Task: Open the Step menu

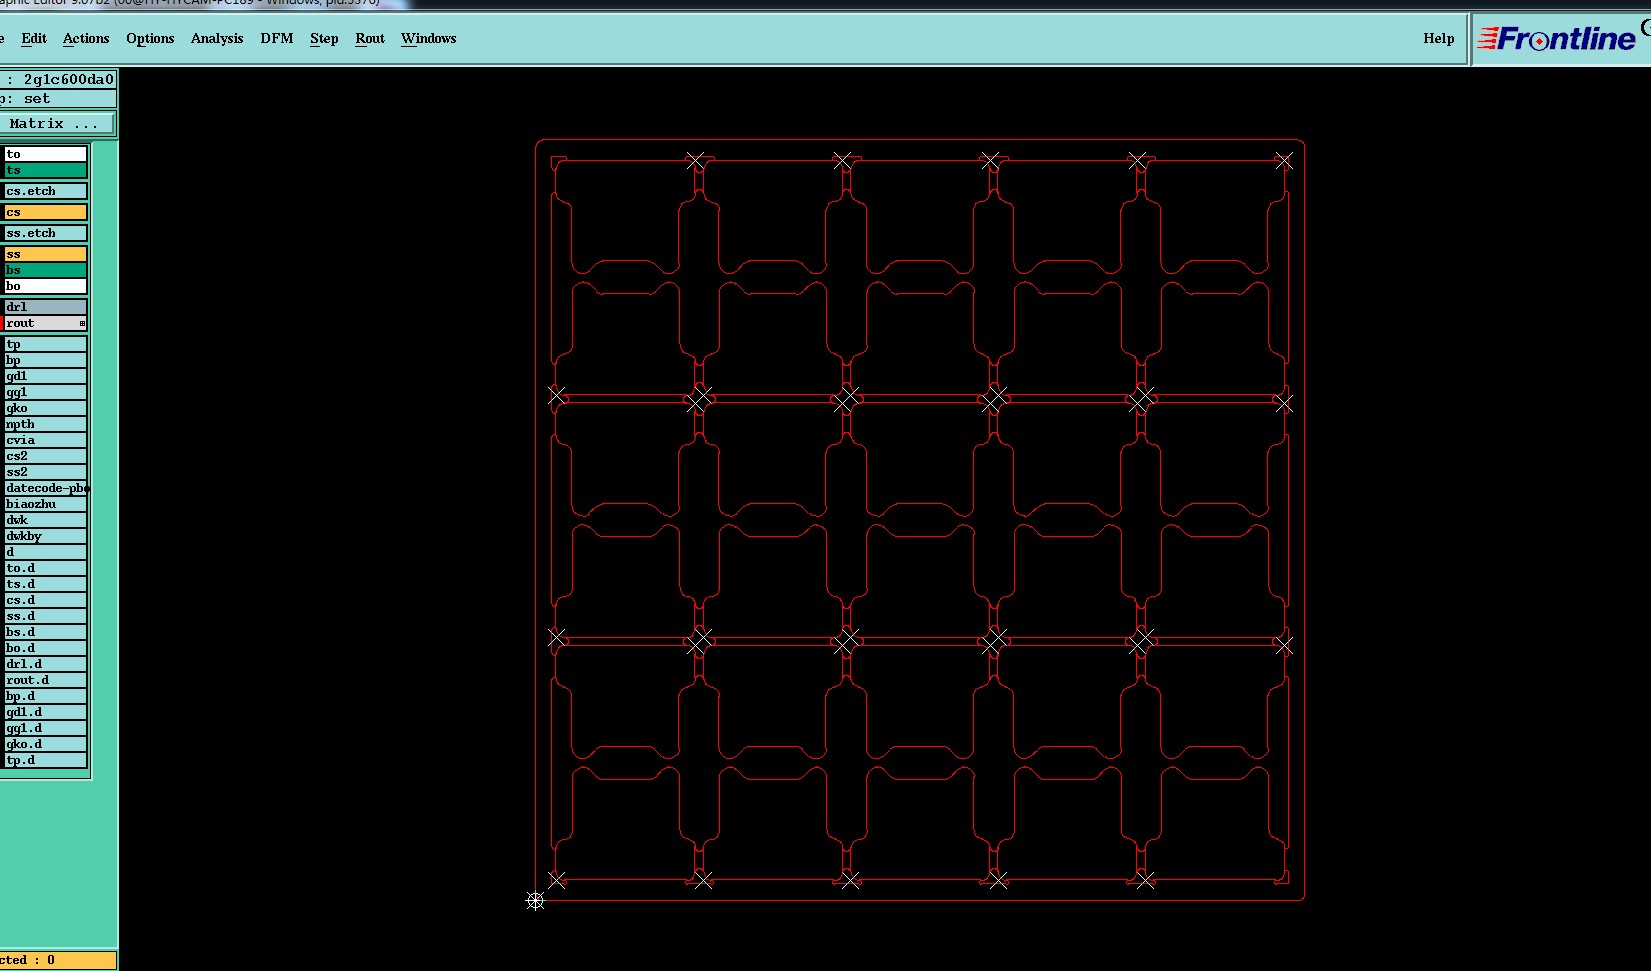Action: (x=324, y=38)
